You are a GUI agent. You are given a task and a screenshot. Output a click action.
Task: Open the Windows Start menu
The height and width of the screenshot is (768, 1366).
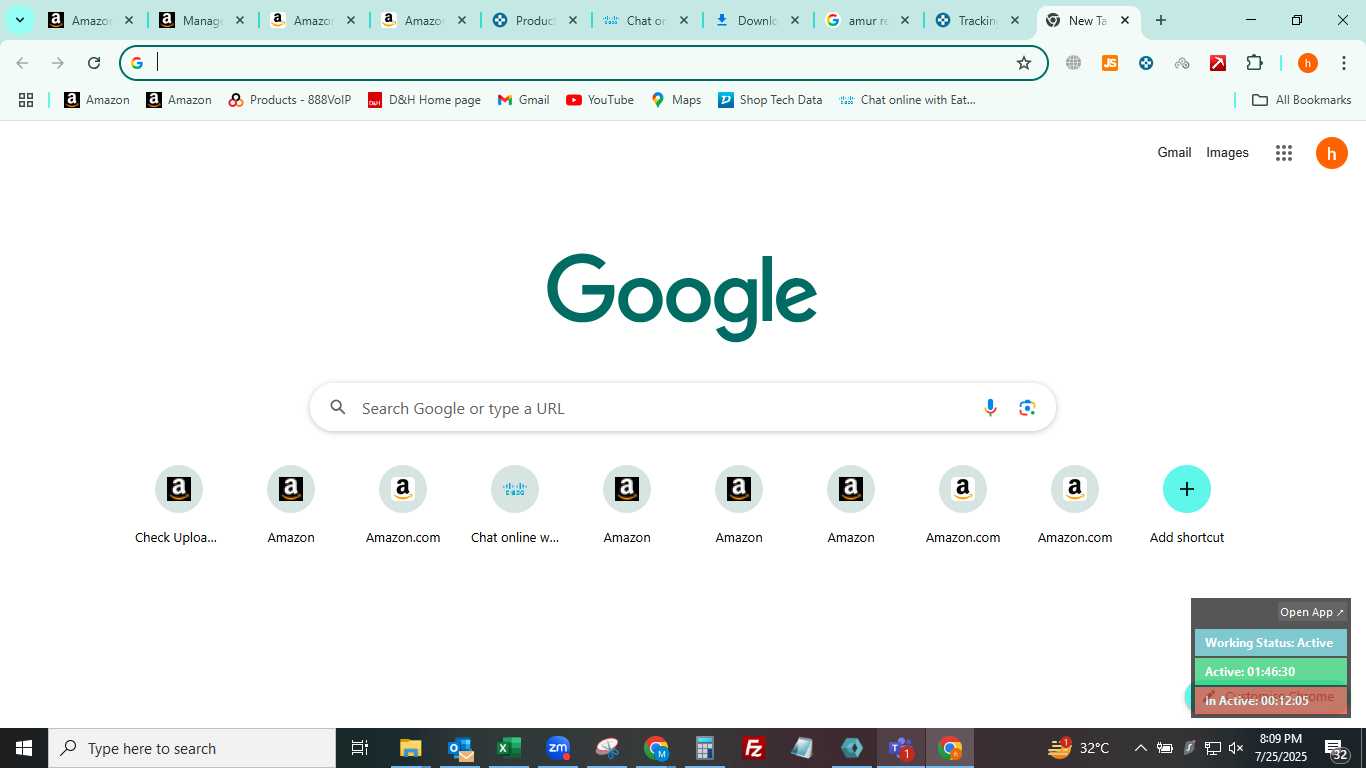24,748
